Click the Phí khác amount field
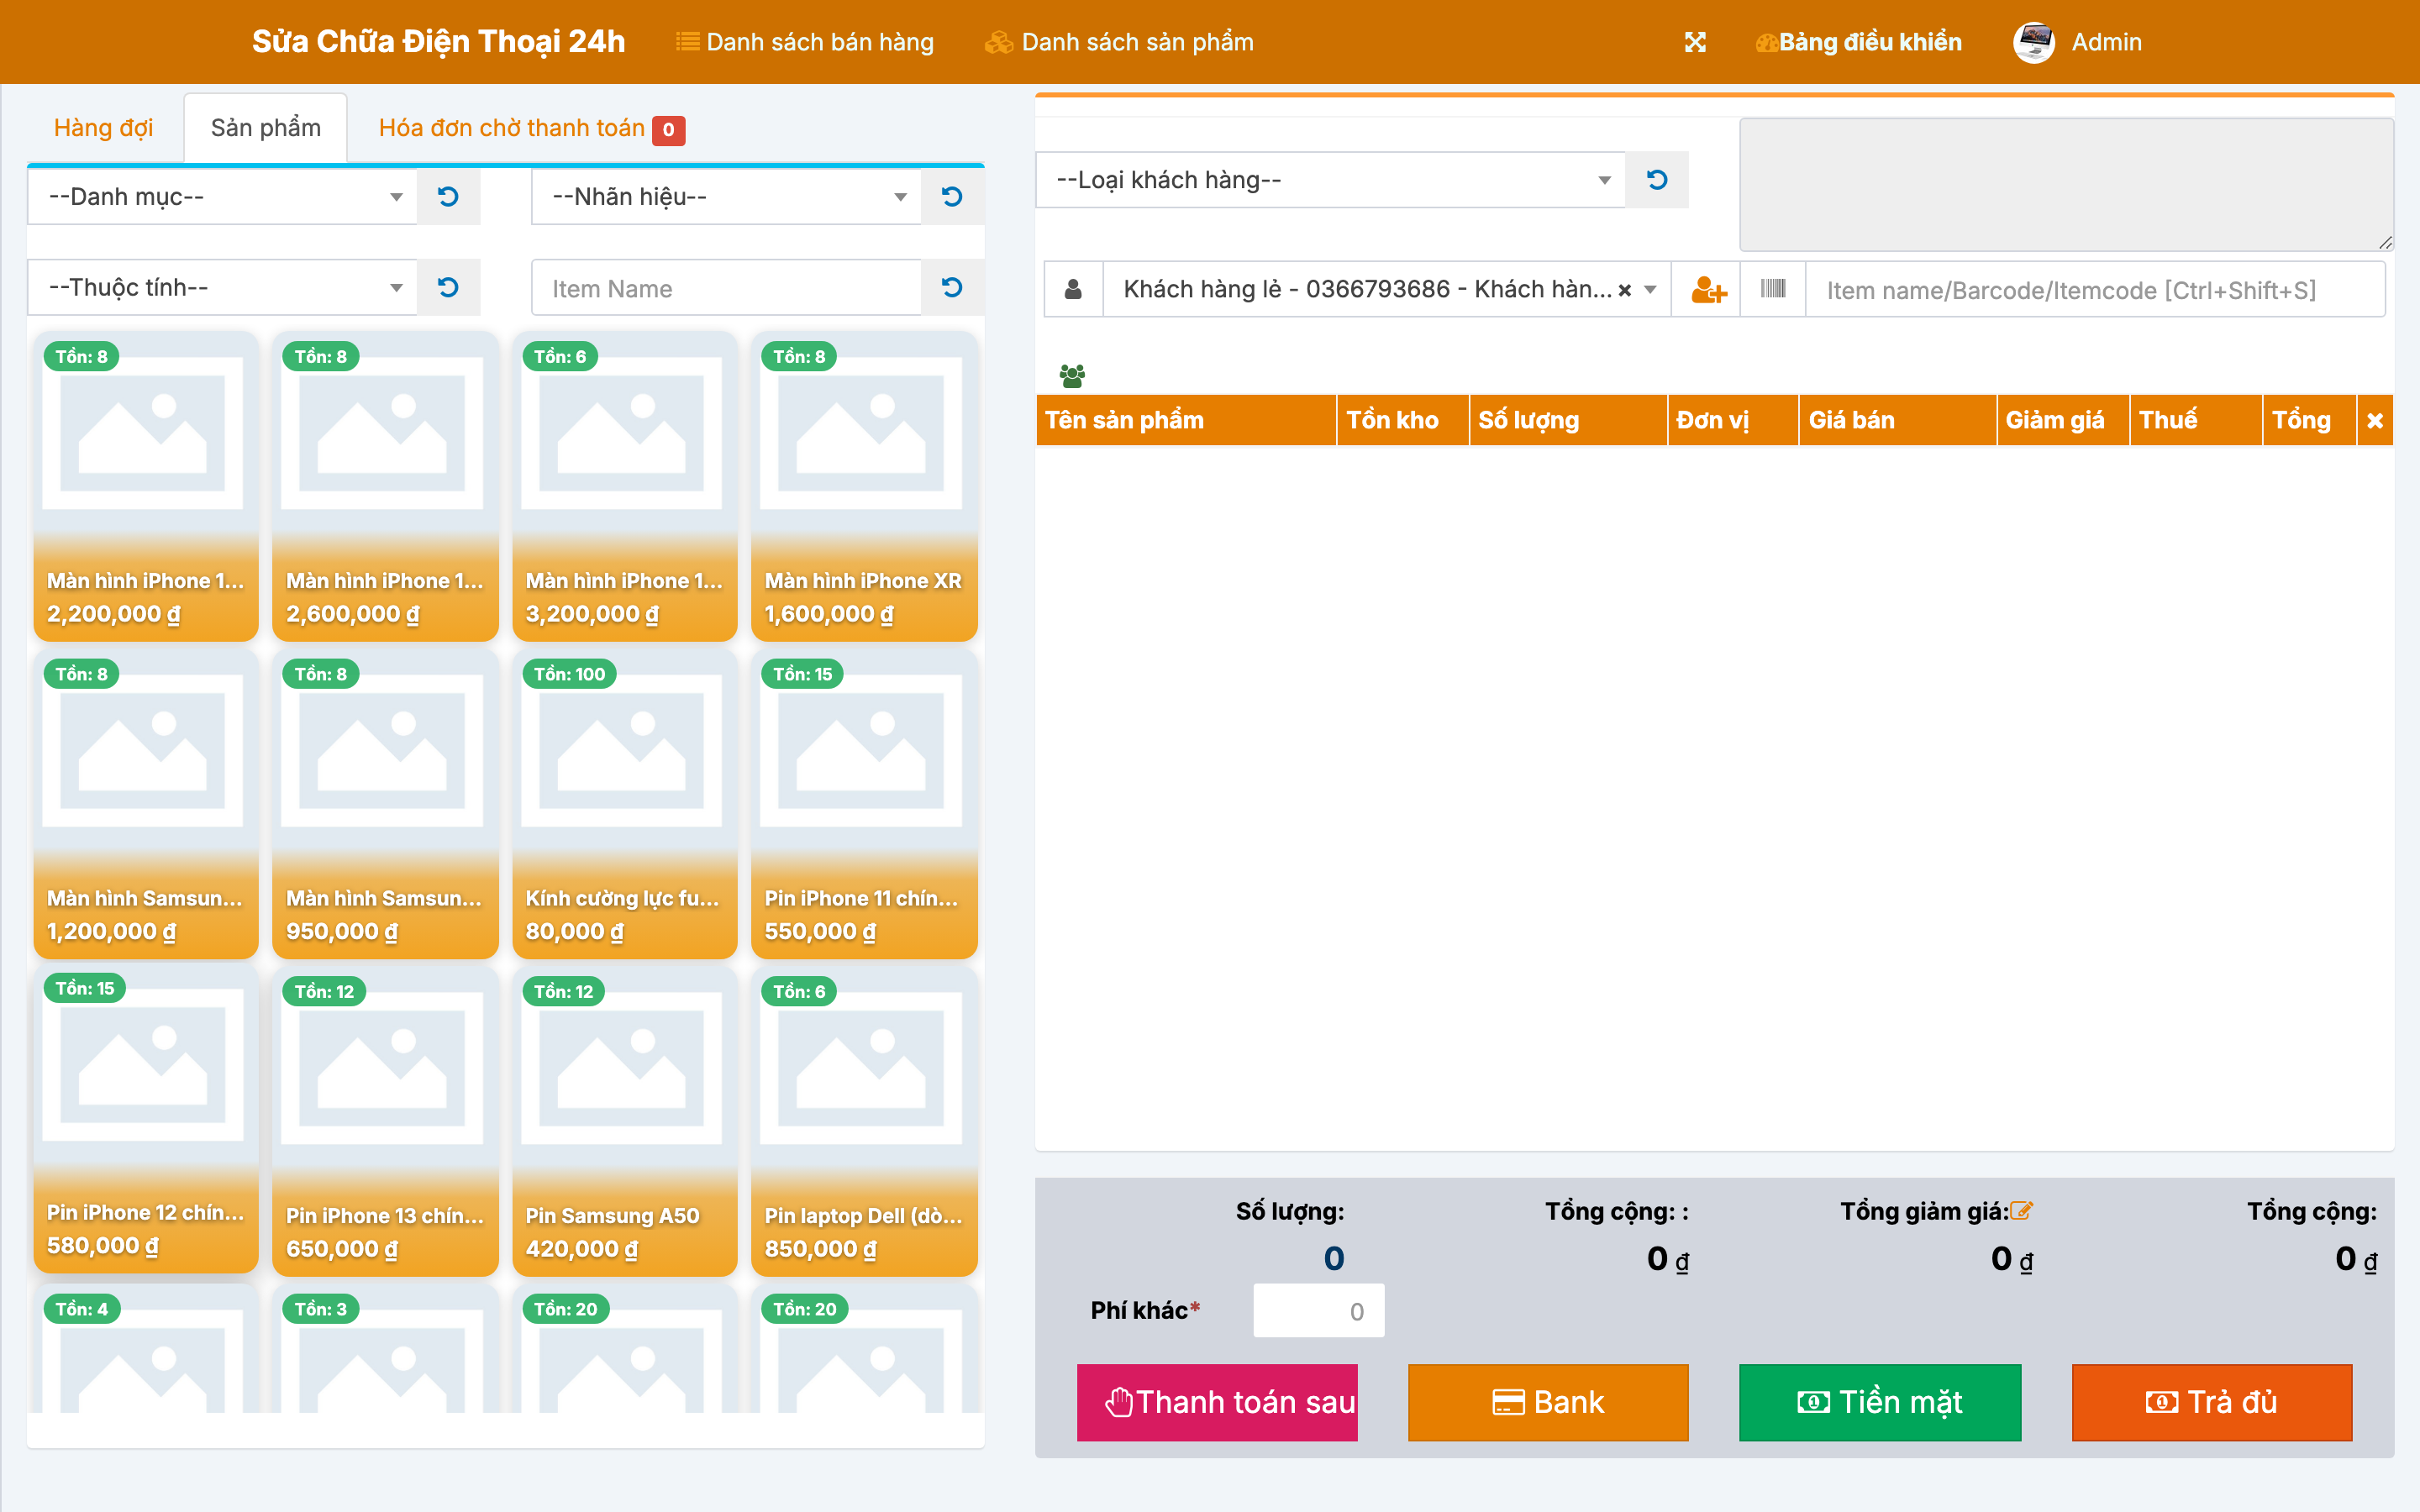 [1319, 1310]
